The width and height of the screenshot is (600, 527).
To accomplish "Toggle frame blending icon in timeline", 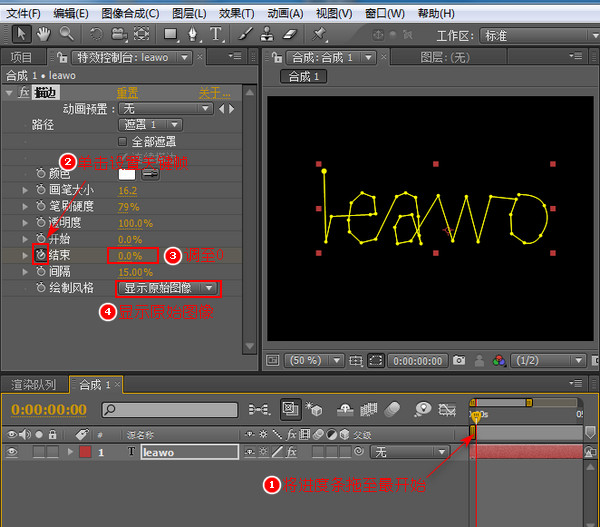I will (x=368, y=410).
